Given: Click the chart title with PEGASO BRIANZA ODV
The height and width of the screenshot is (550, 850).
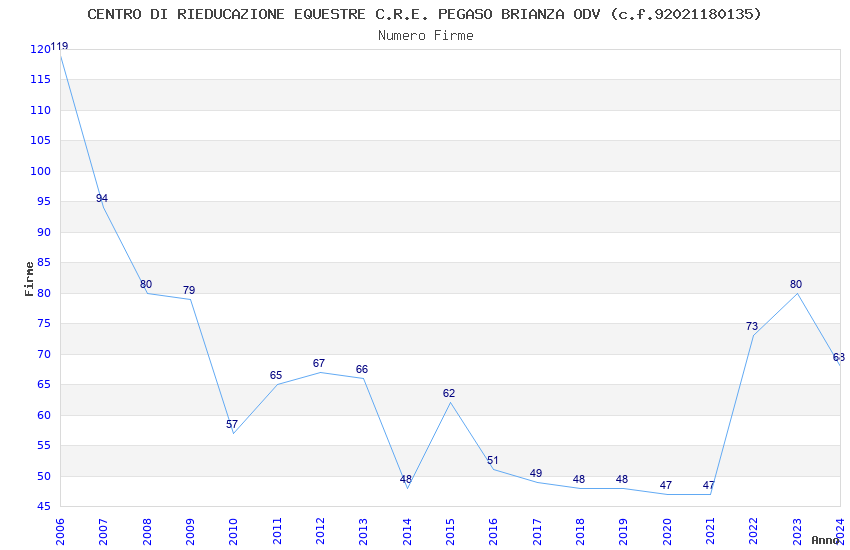Looking at the screenshot, I should (424, 14).
